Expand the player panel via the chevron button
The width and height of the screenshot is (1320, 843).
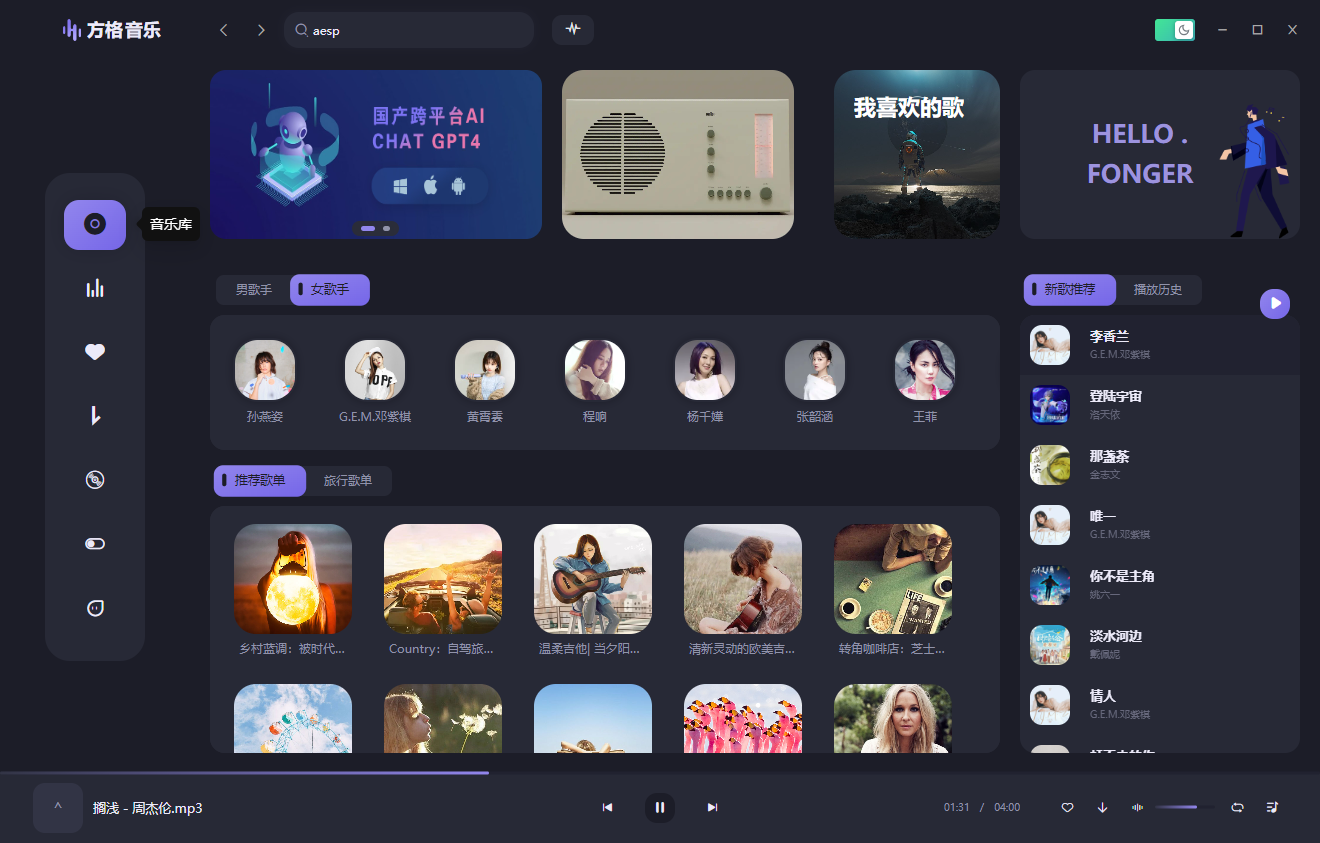tap(57, 807)
